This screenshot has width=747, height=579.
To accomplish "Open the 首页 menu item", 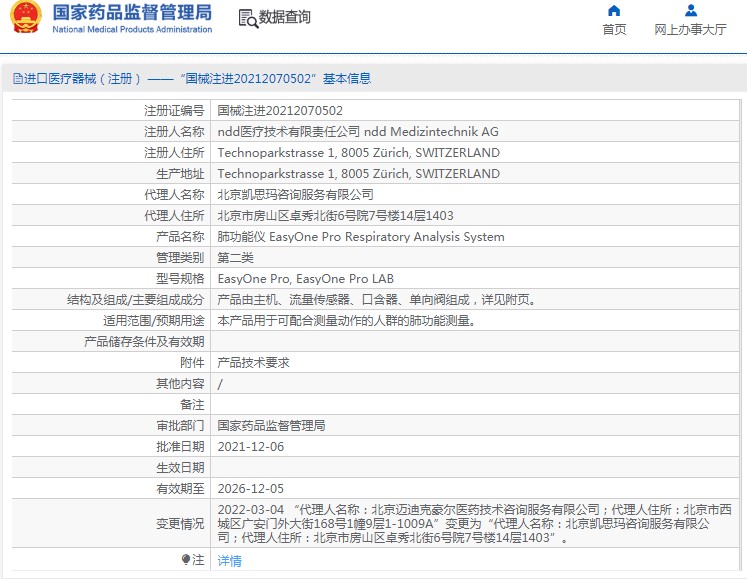I will click(614, 30).
